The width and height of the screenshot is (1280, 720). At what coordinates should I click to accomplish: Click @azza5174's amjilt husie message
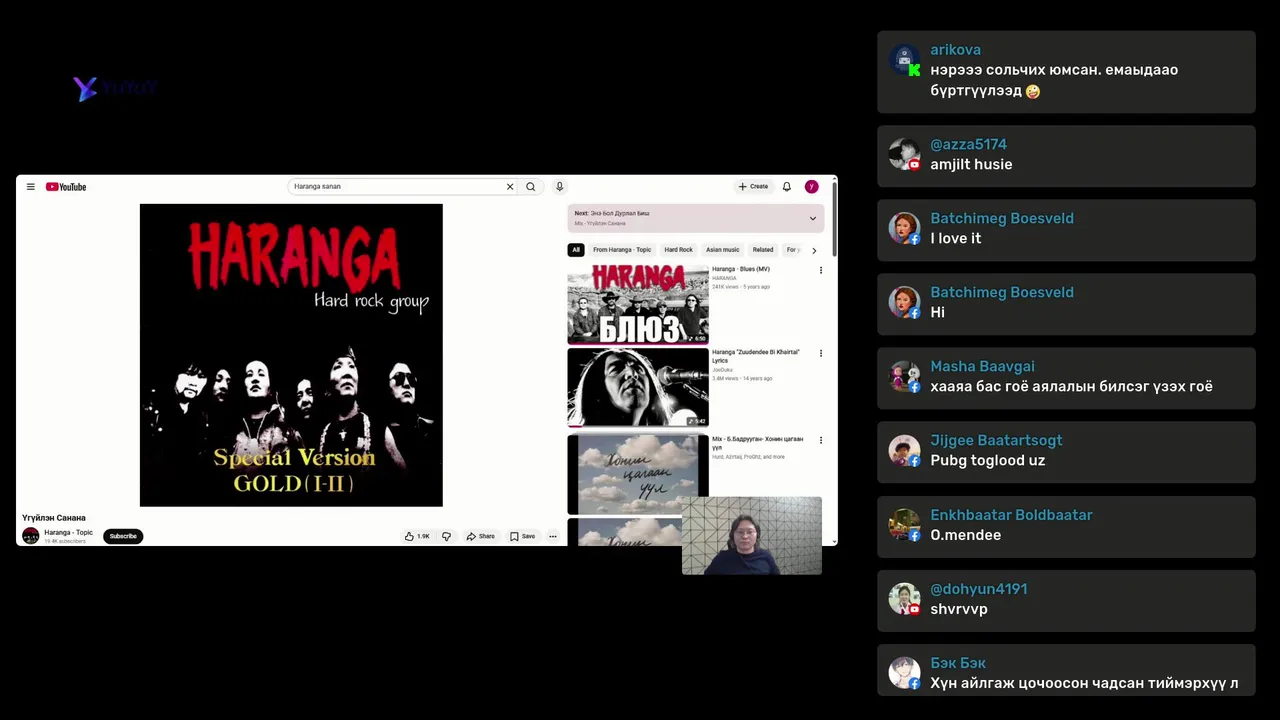point(1066,155)
